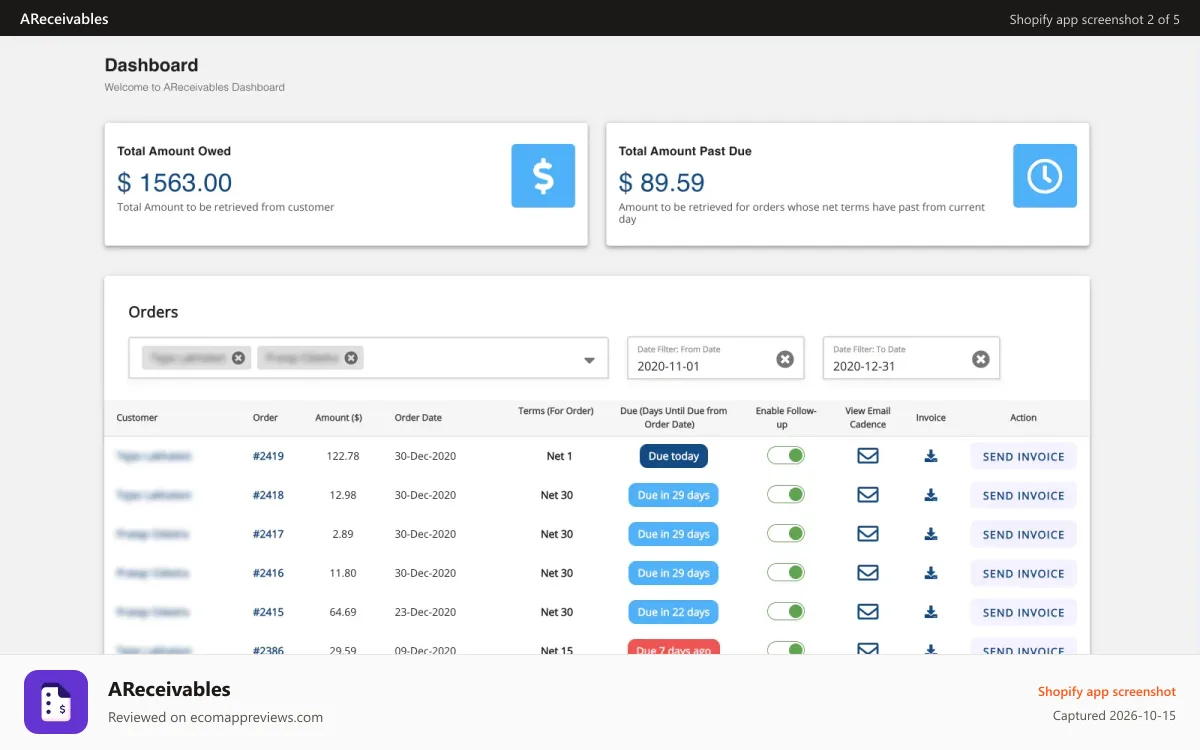Click the Shopify app screenshot link

point(1107,691)
